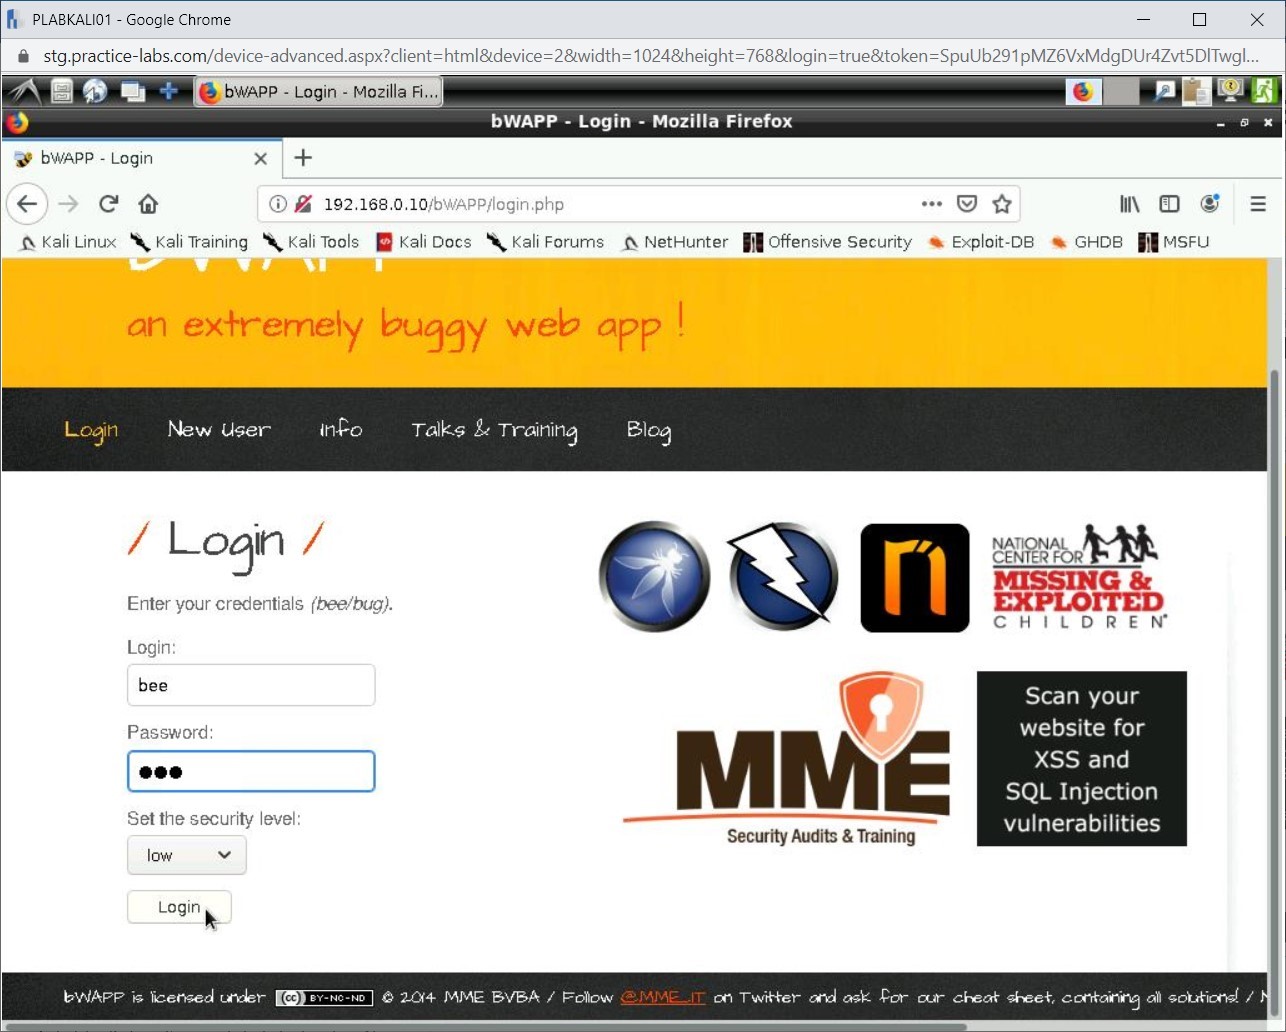Open the Exploit-DB bookmark
The height and width of the screenshot is (1032, 1286).
pyautogui.click(x=981, y=242)
